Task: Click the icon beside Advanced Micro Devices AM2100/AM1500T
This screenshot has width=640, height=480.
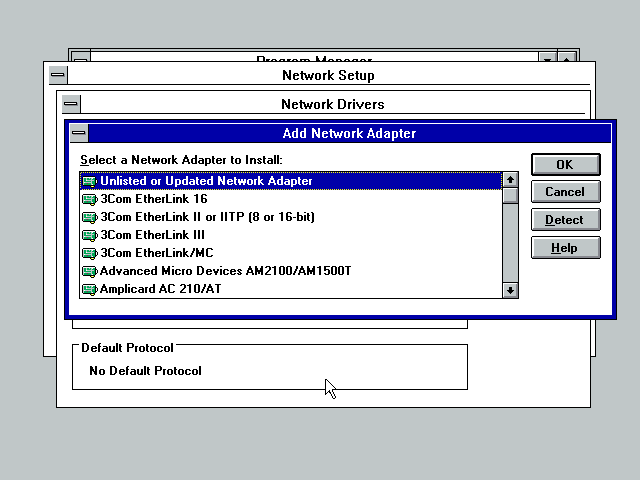Action: [89, 271]
